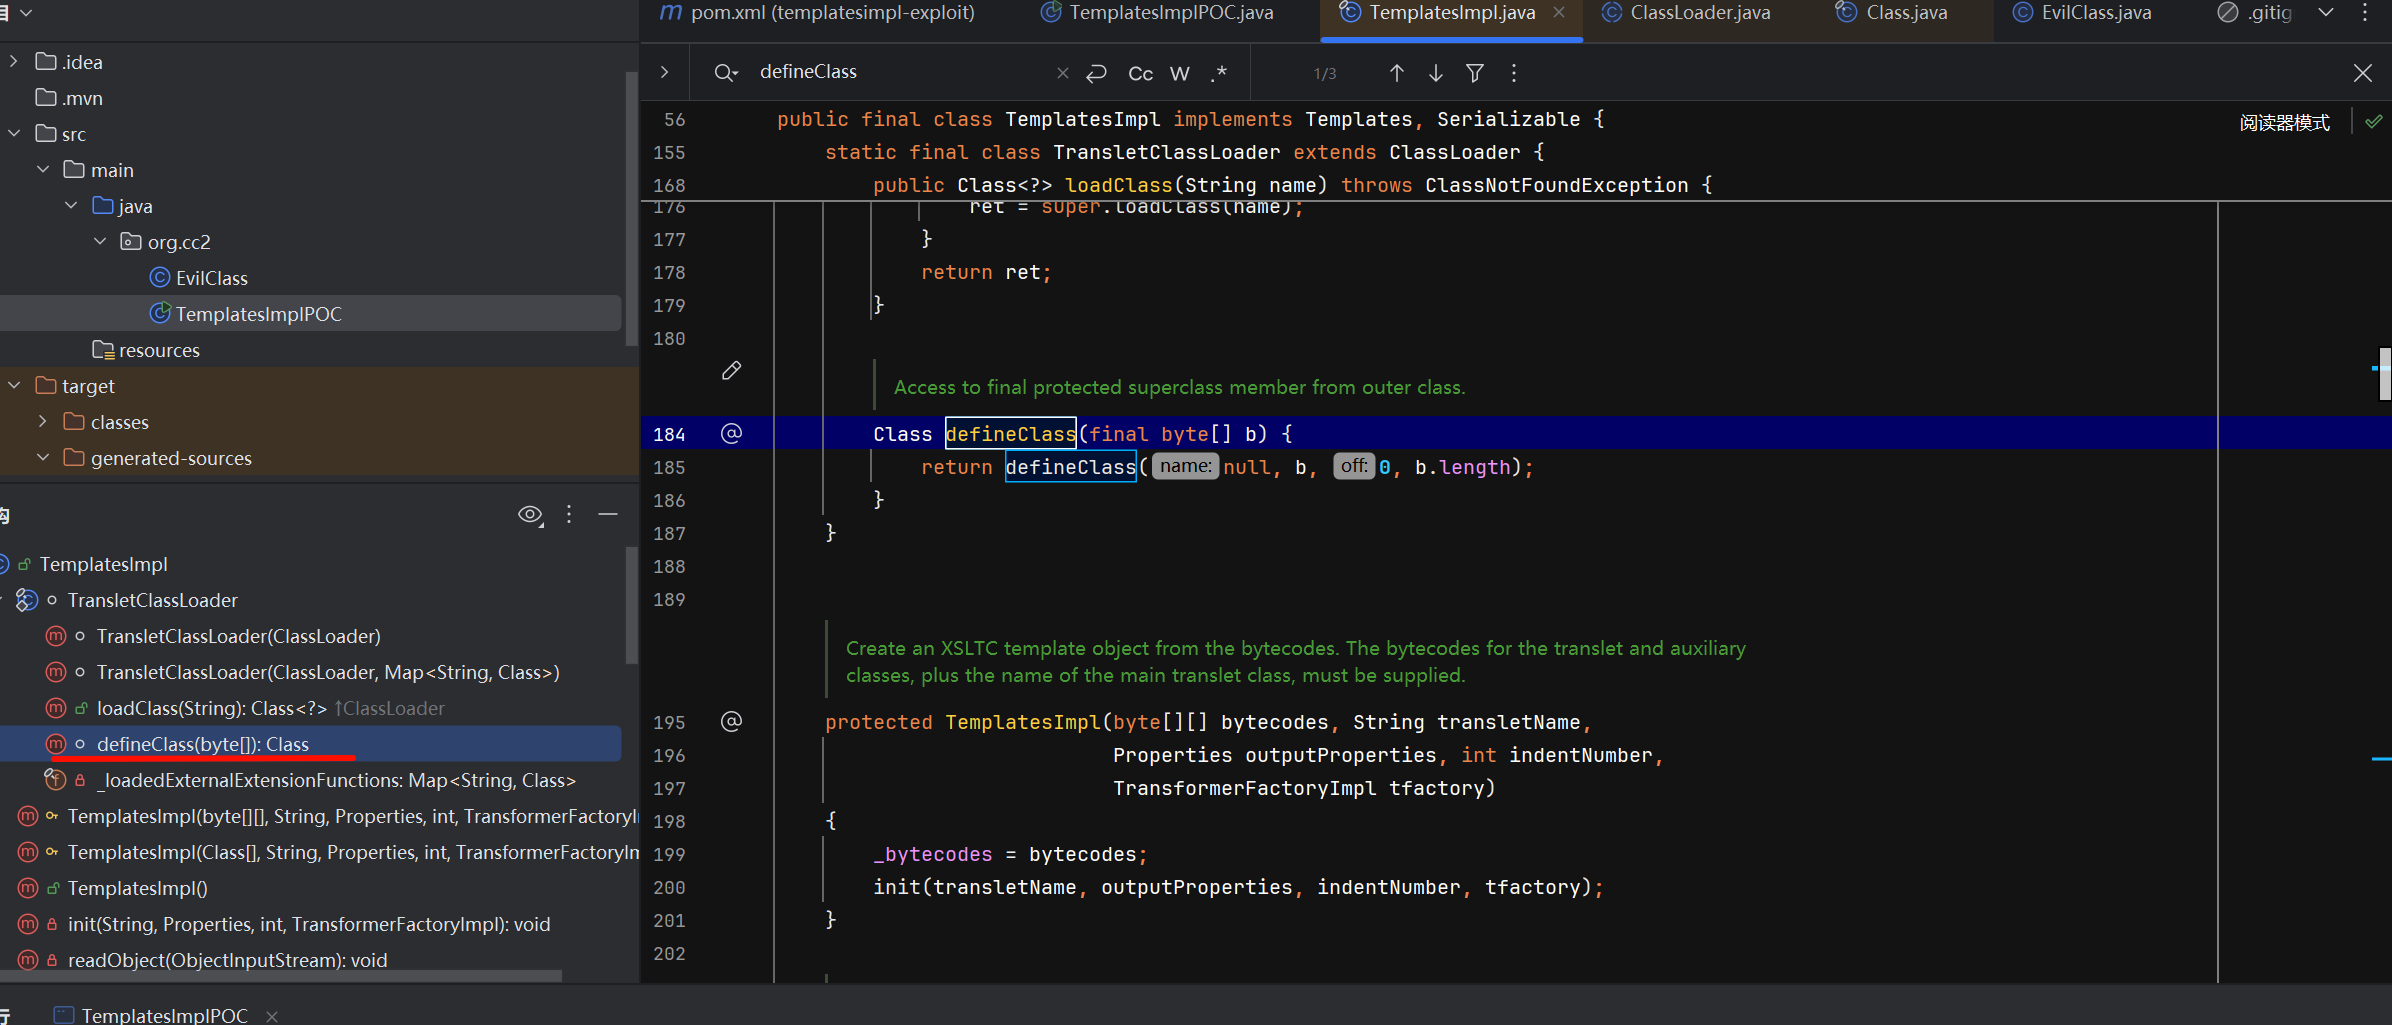This screenshot has height=1025, width=2392.
Task: Click new line icon in search field
Action: click(1097, 73)
